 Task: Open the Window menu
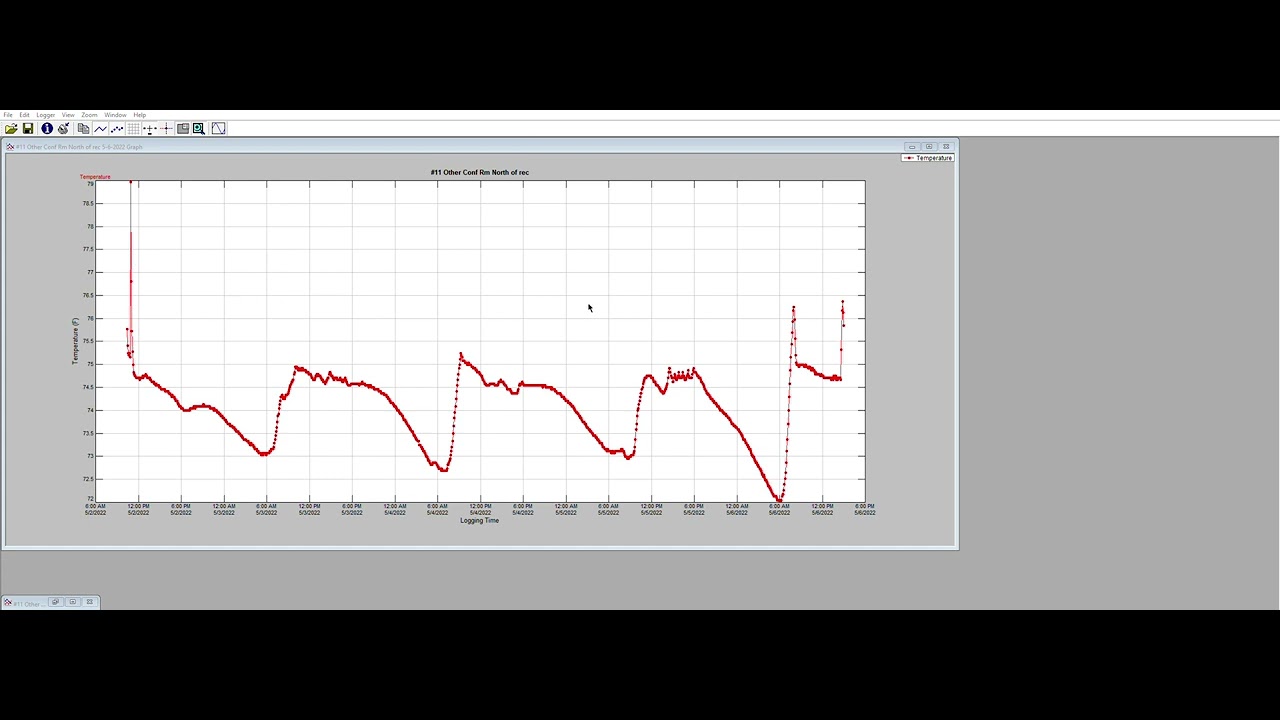tap(115, 115)
